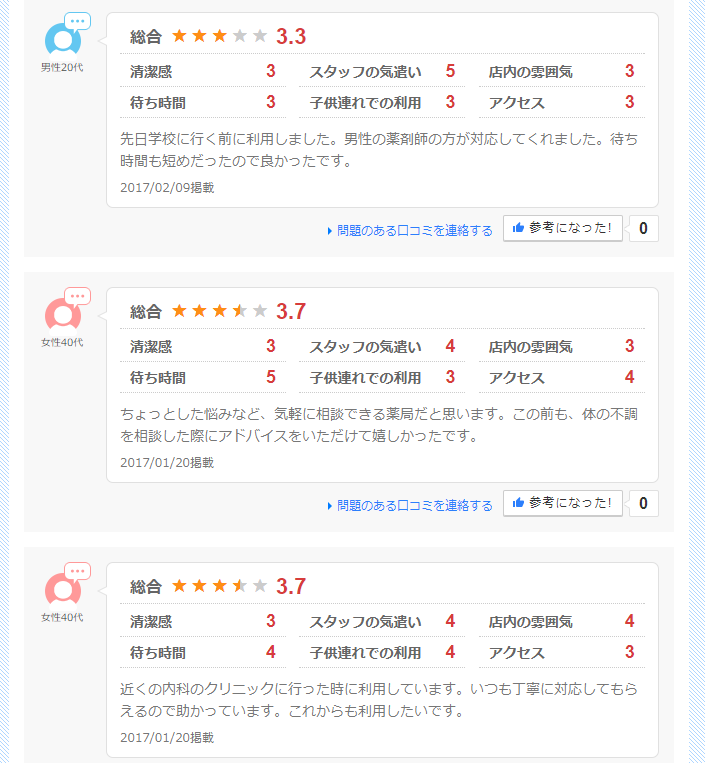The width and height of the screenshot is (705, 763).
Task: Click the 男性20代 label under the avatar
Action: coord(62,67)
